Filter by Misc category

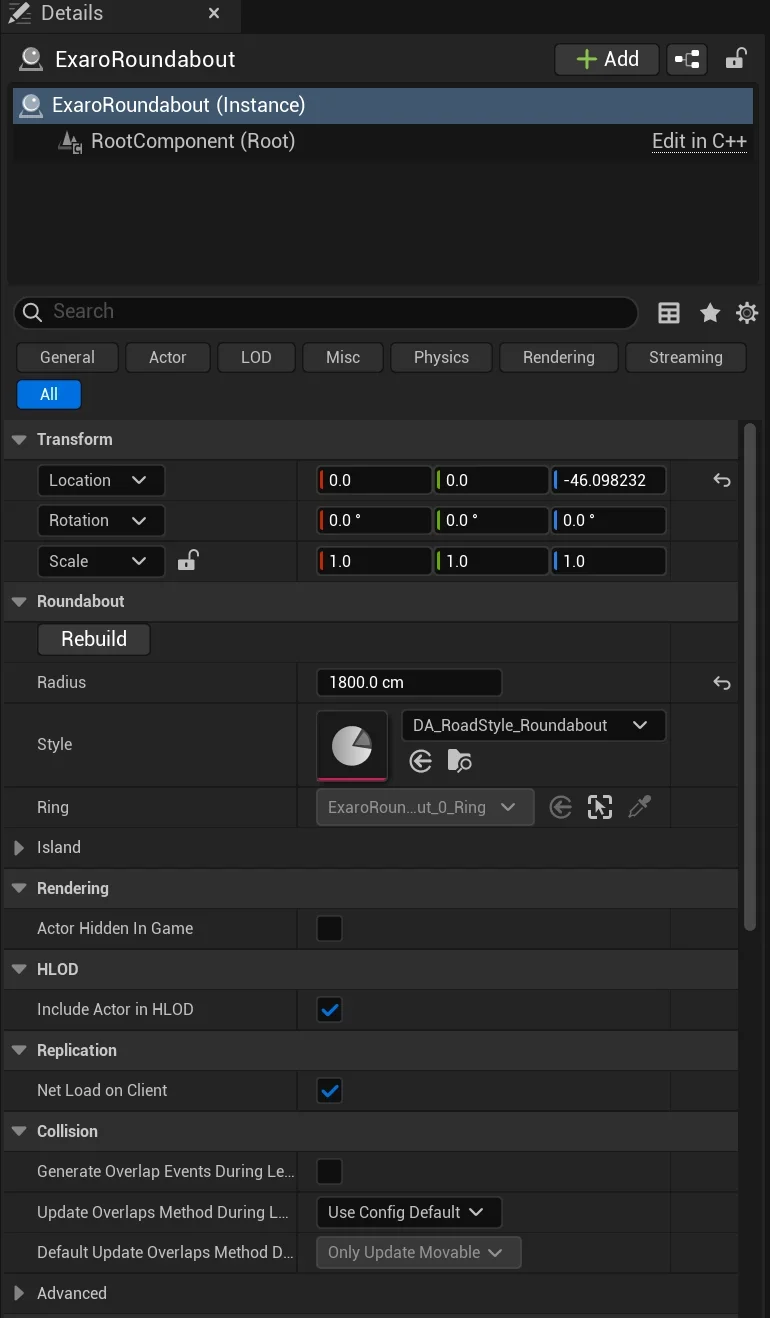pyautogui.click(x=343, y=357)
